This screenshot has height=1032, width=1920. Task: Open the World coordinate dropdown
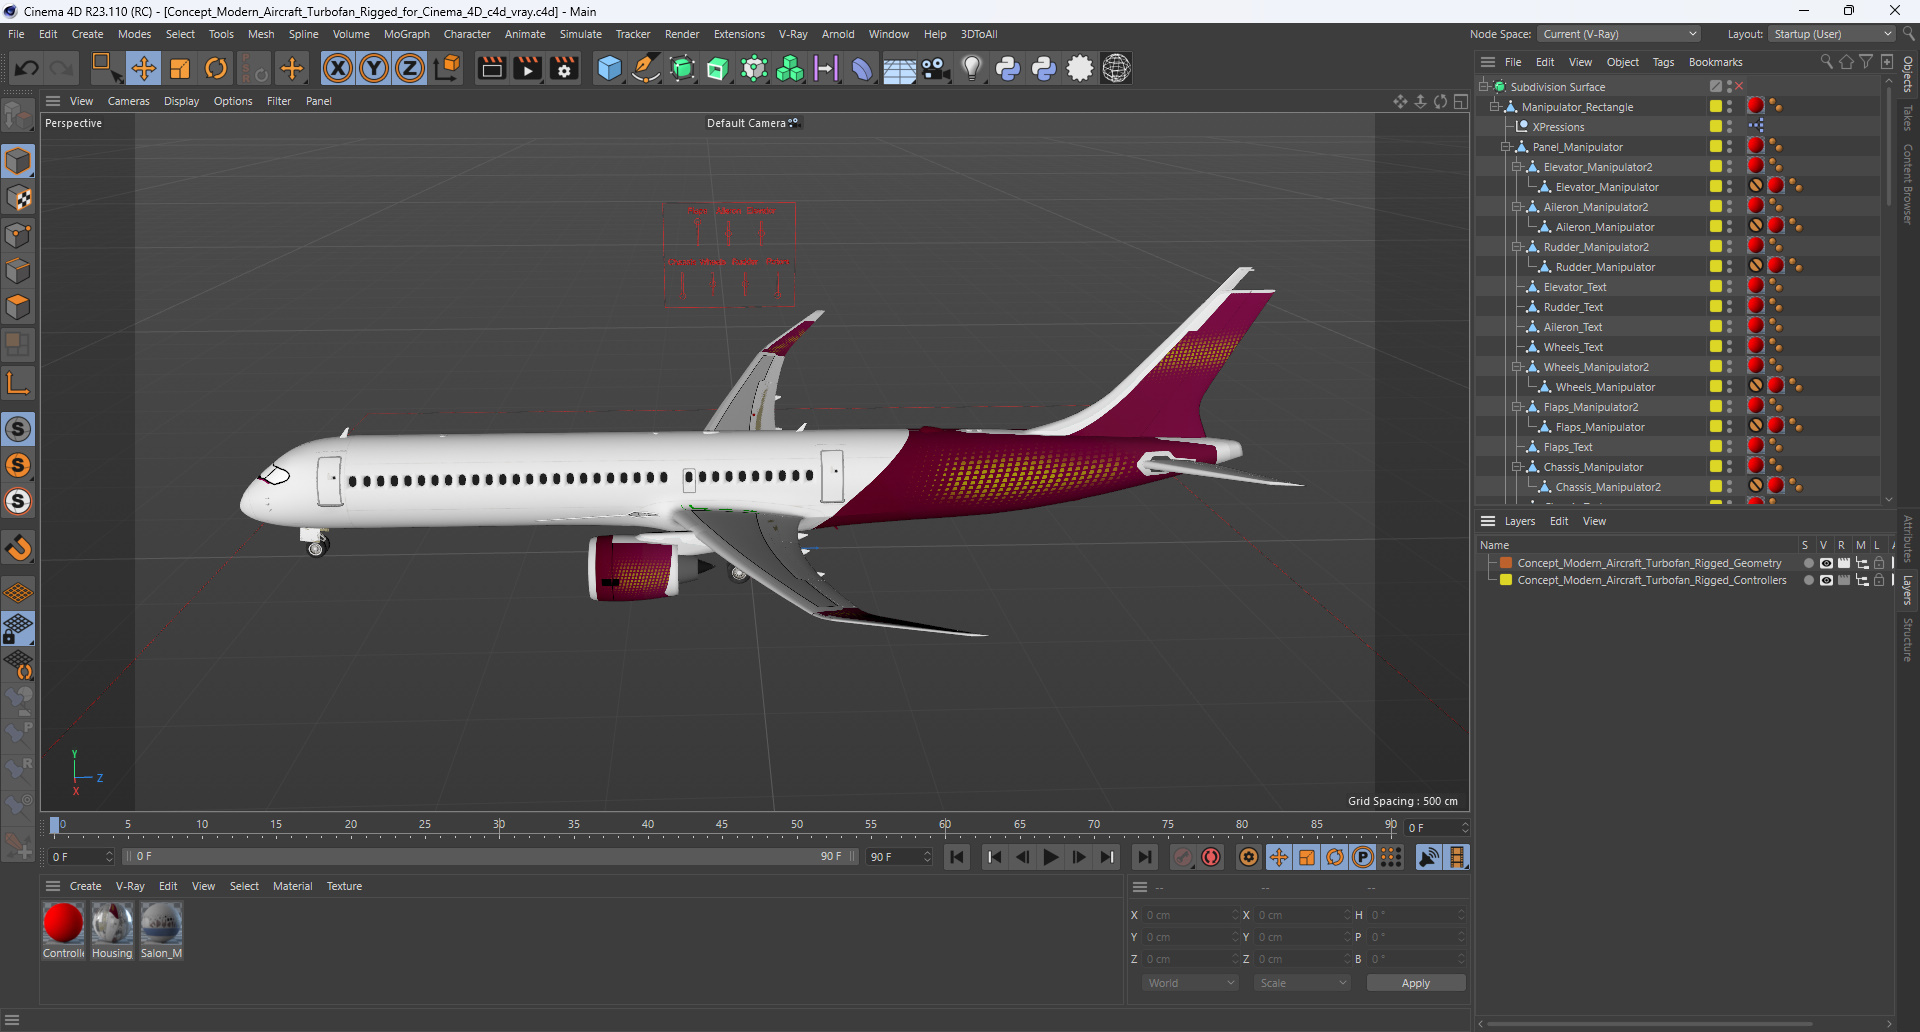coord(1190,983)
